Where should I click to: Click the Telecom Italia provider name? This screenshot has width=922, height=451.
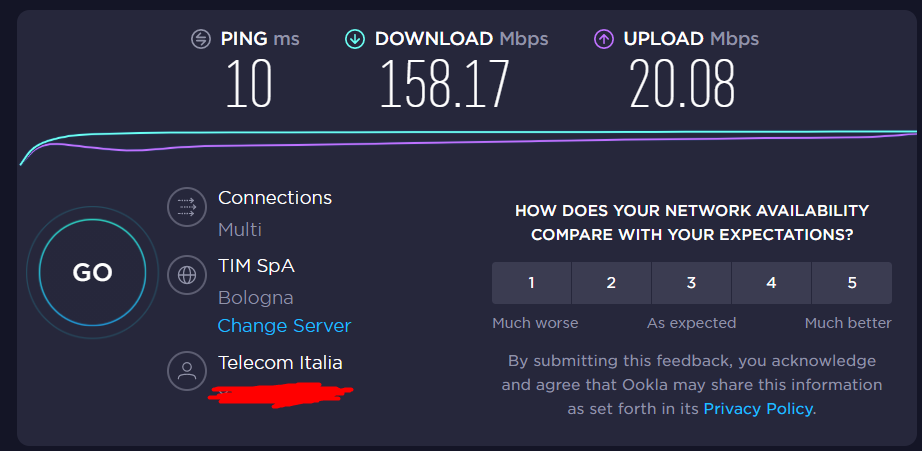click(280, 363)
